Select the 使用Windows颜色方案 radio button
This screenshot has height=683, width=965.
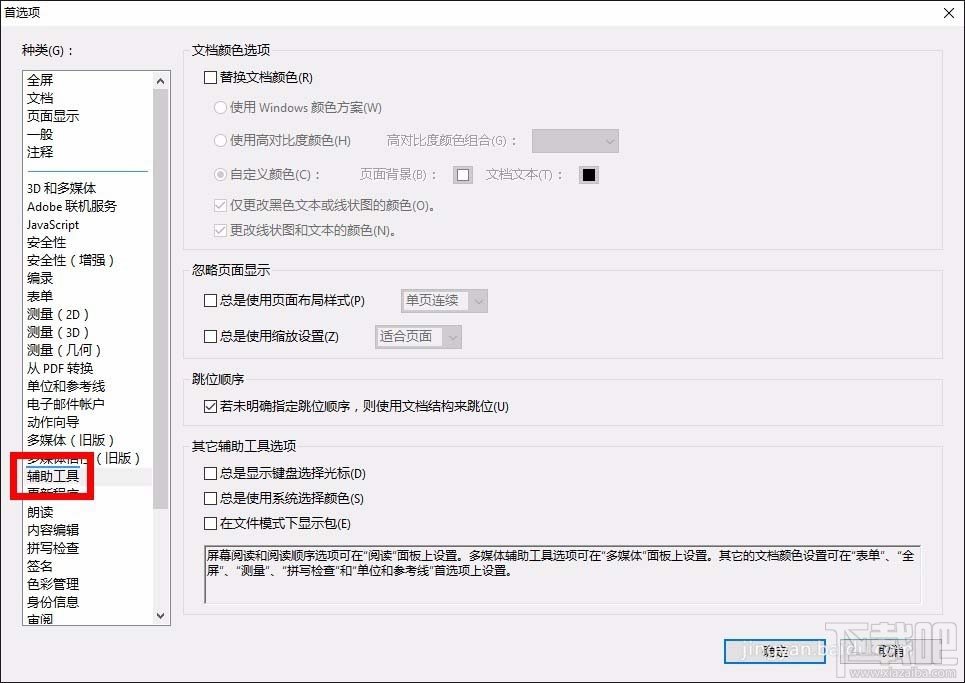220,107
